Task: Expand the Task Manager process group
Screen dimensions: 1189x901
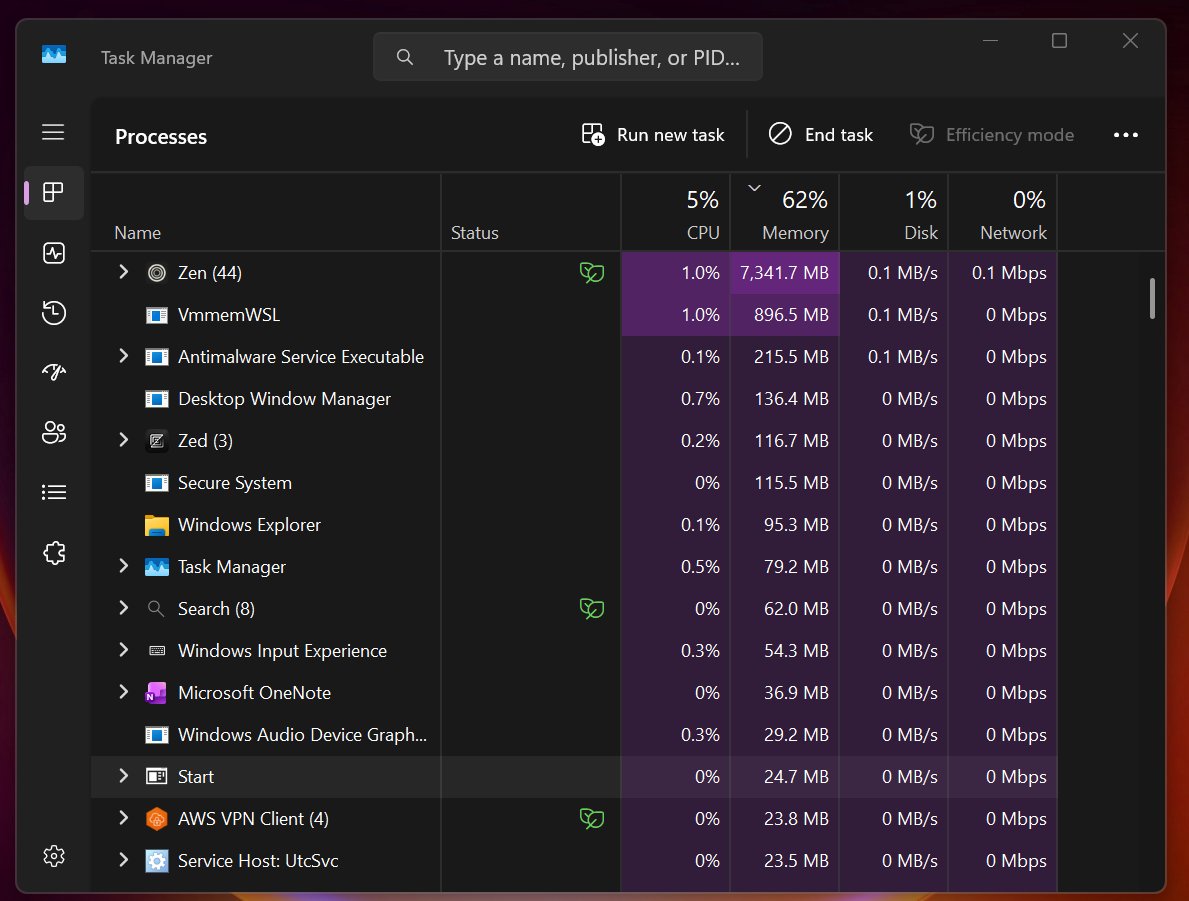Action: pyautogui.click(x=124, y=566)
